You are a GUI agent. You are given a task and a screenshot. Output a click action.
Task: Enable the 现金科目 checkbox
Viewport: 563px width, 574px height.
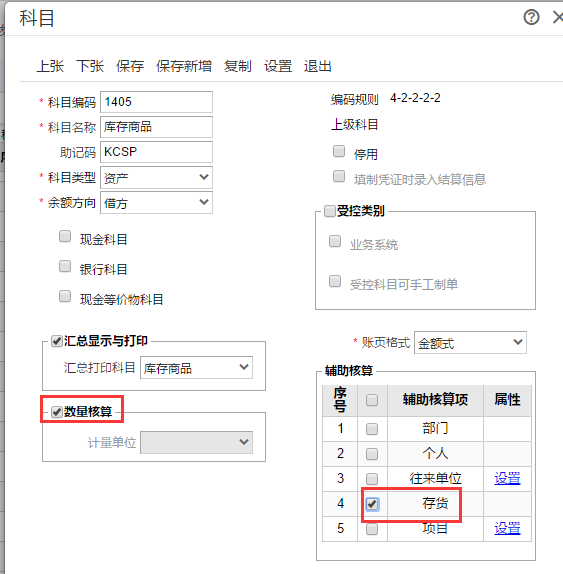[x=65, y=236]
